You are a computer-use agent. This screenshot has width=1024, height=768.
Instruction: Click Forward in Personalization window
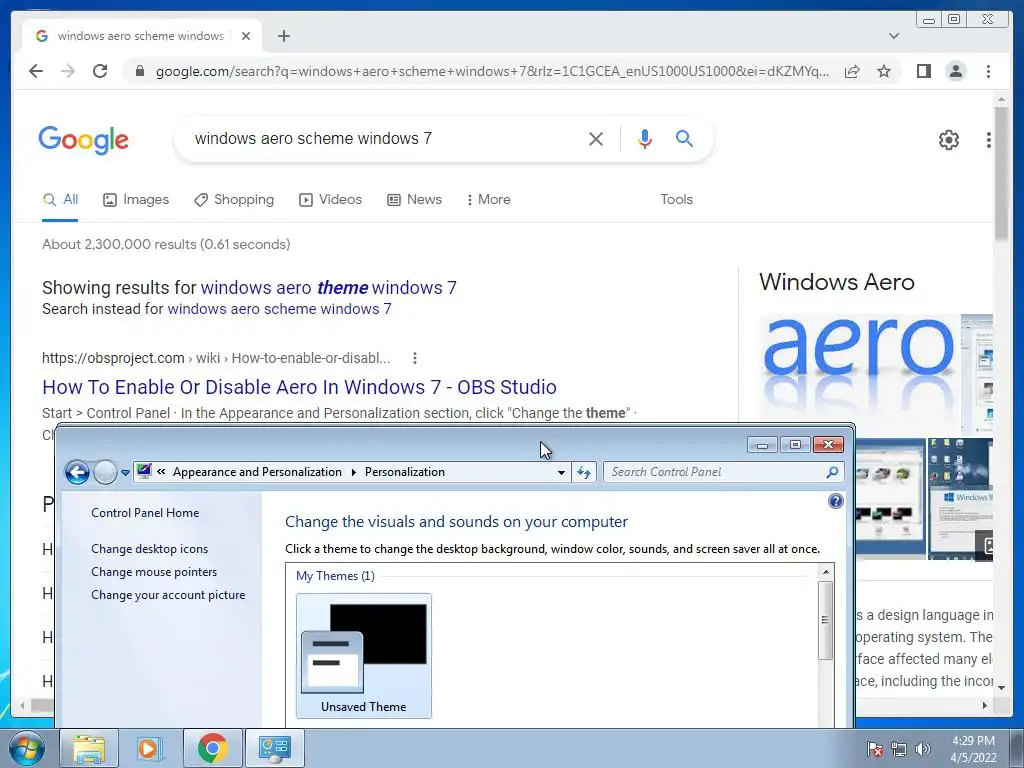(104, 472)
